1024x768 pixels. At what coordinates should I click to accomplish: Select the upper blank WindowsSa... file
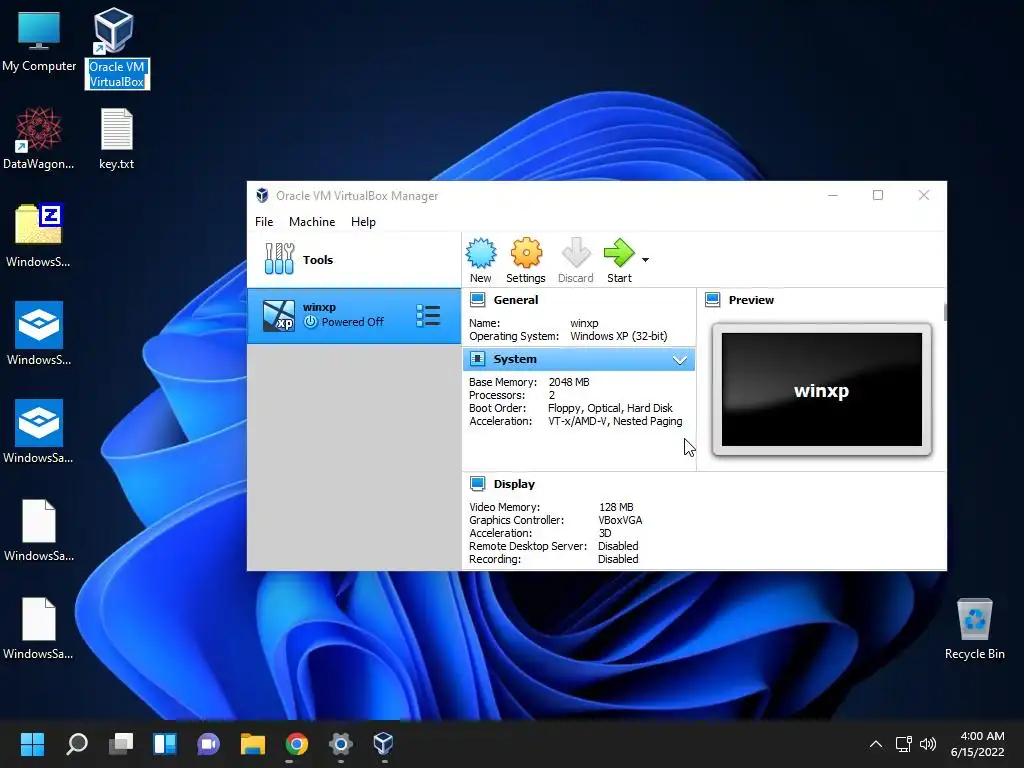tap(39, 530)
